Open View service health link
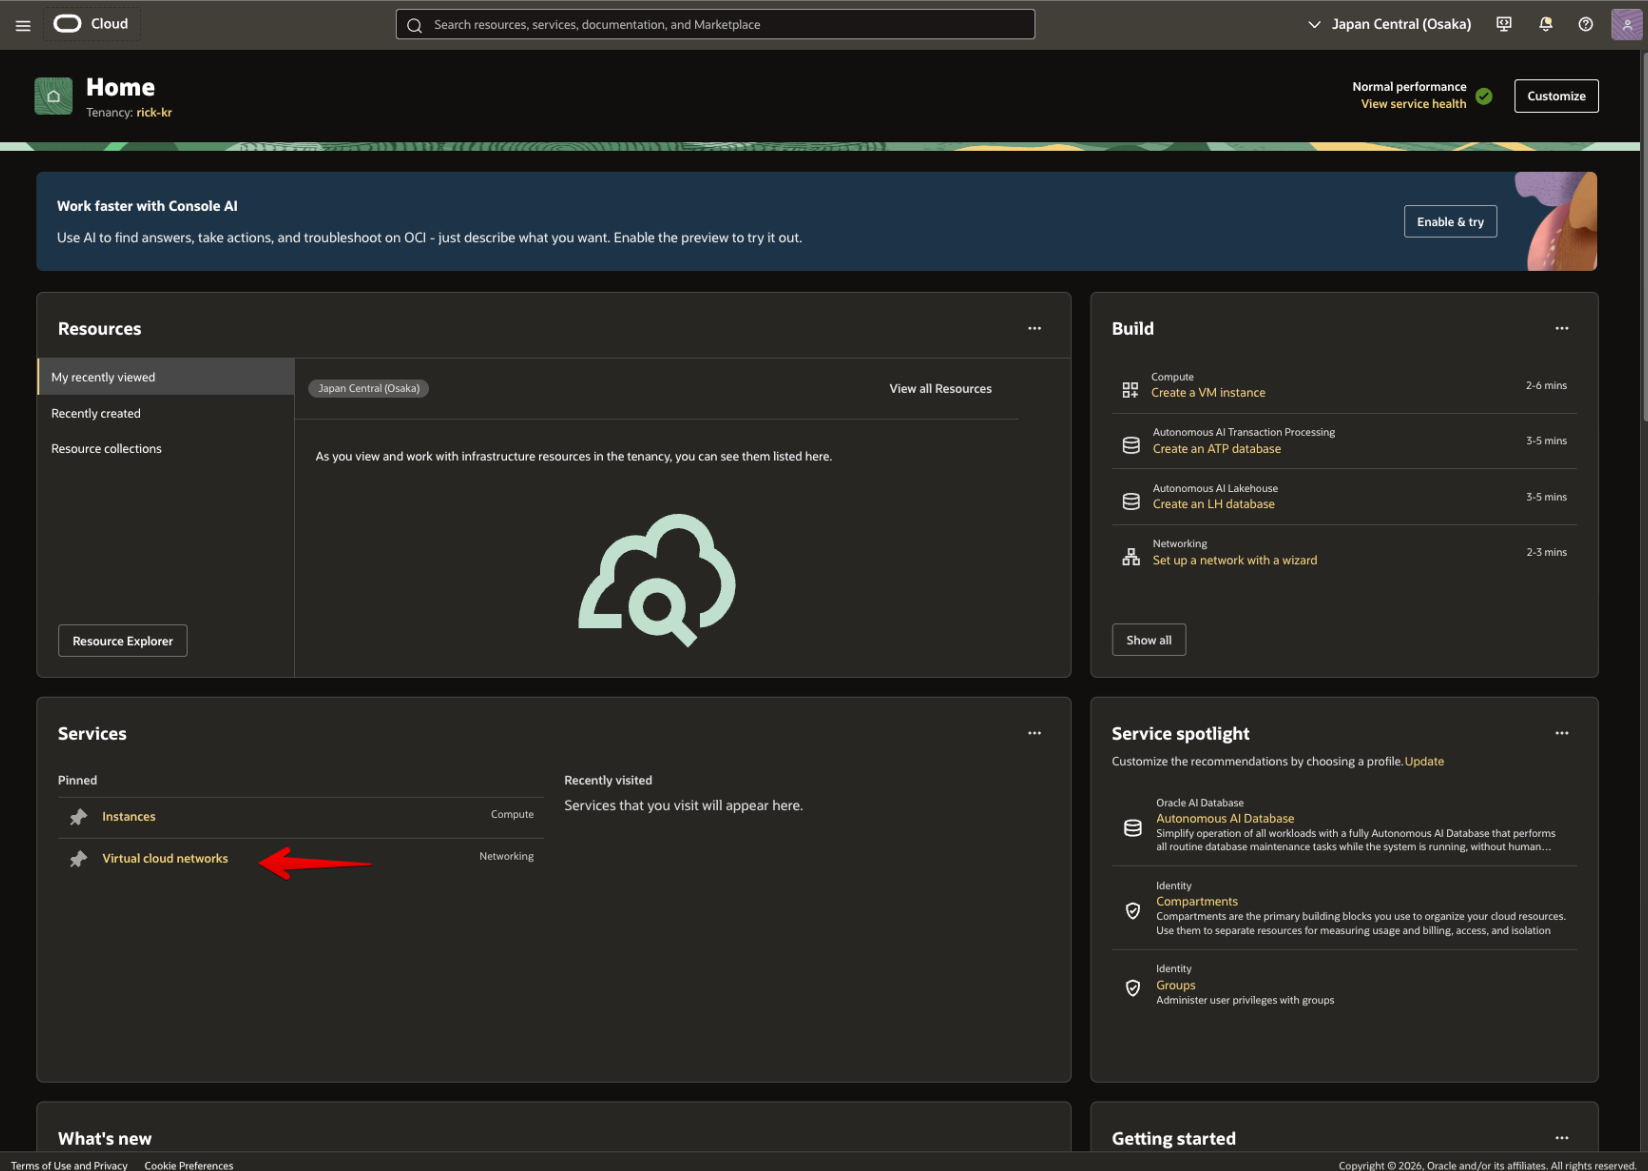 (x=1413, y=104)
